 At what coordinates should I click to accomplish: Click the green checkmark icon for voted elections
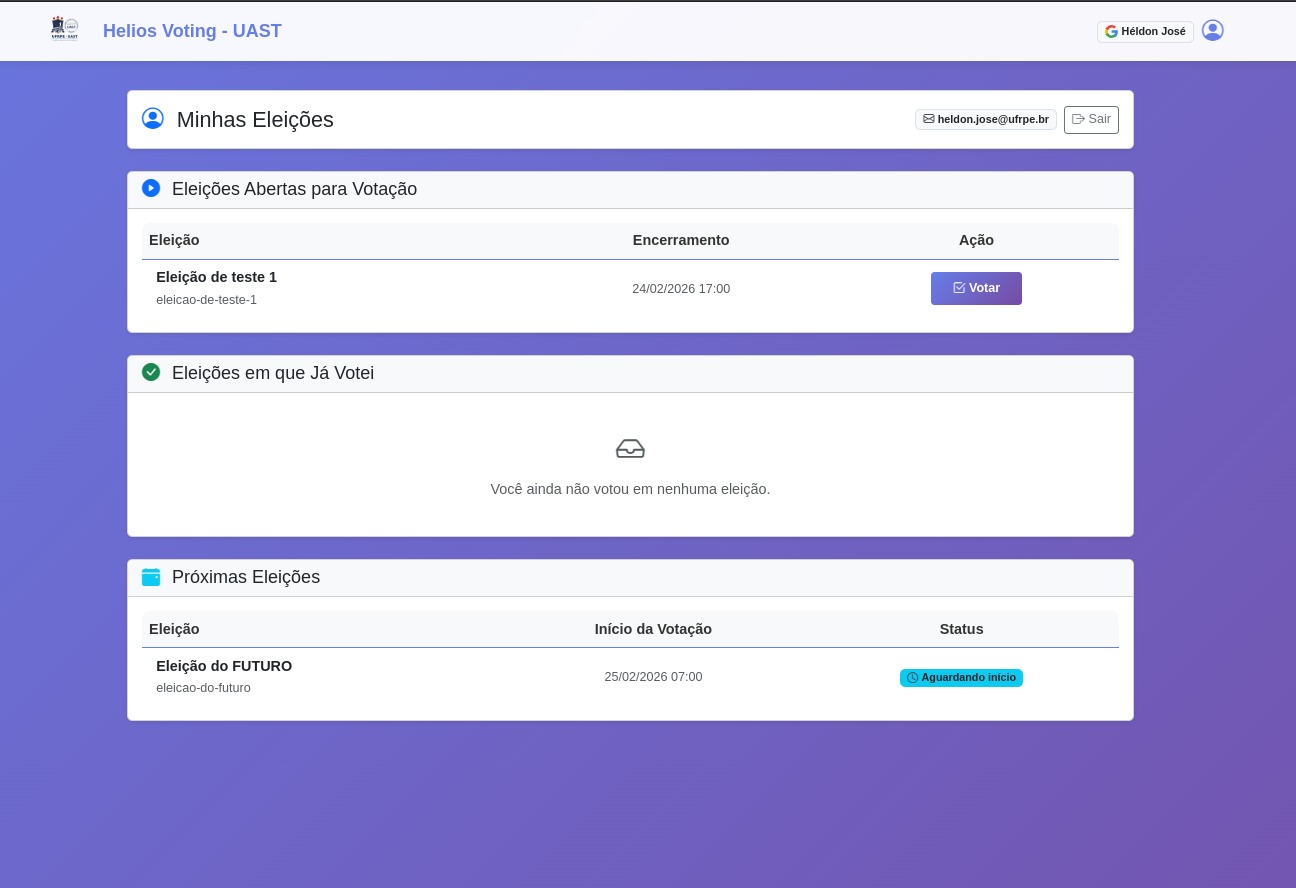151,372
